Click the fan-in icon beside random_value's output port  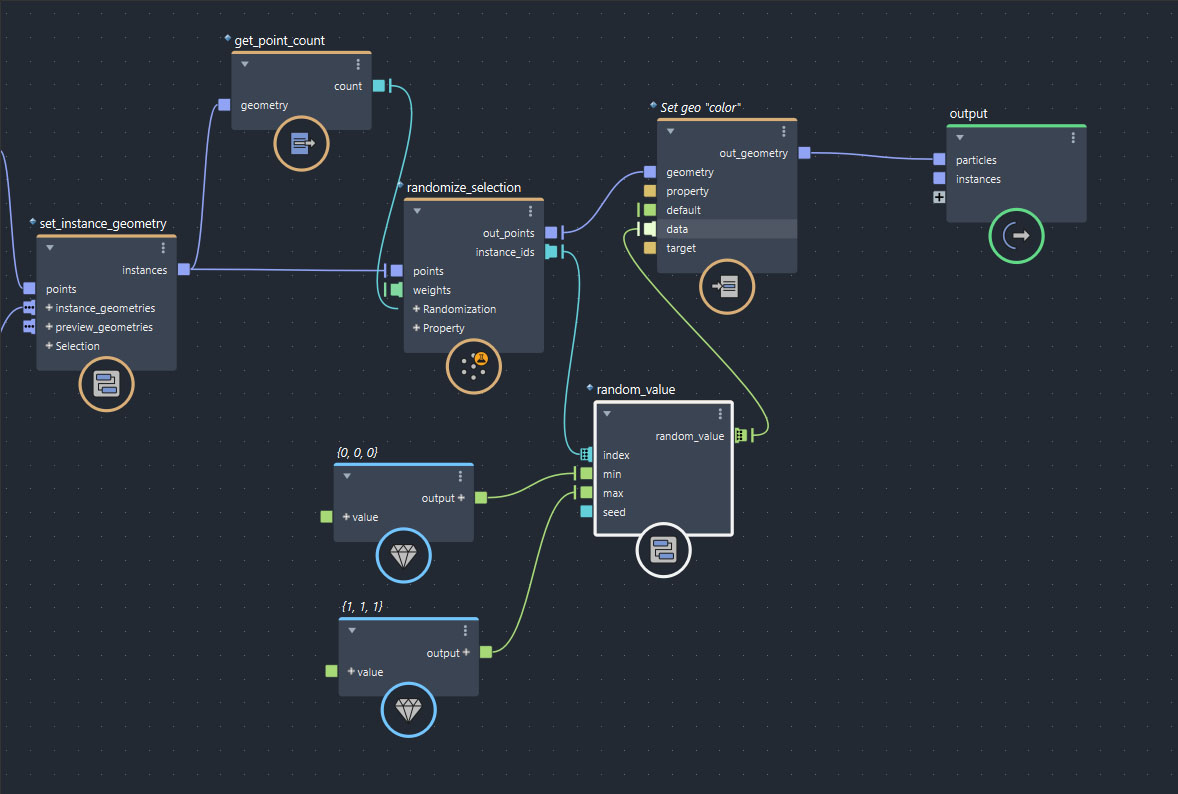[x=740, y=435]
